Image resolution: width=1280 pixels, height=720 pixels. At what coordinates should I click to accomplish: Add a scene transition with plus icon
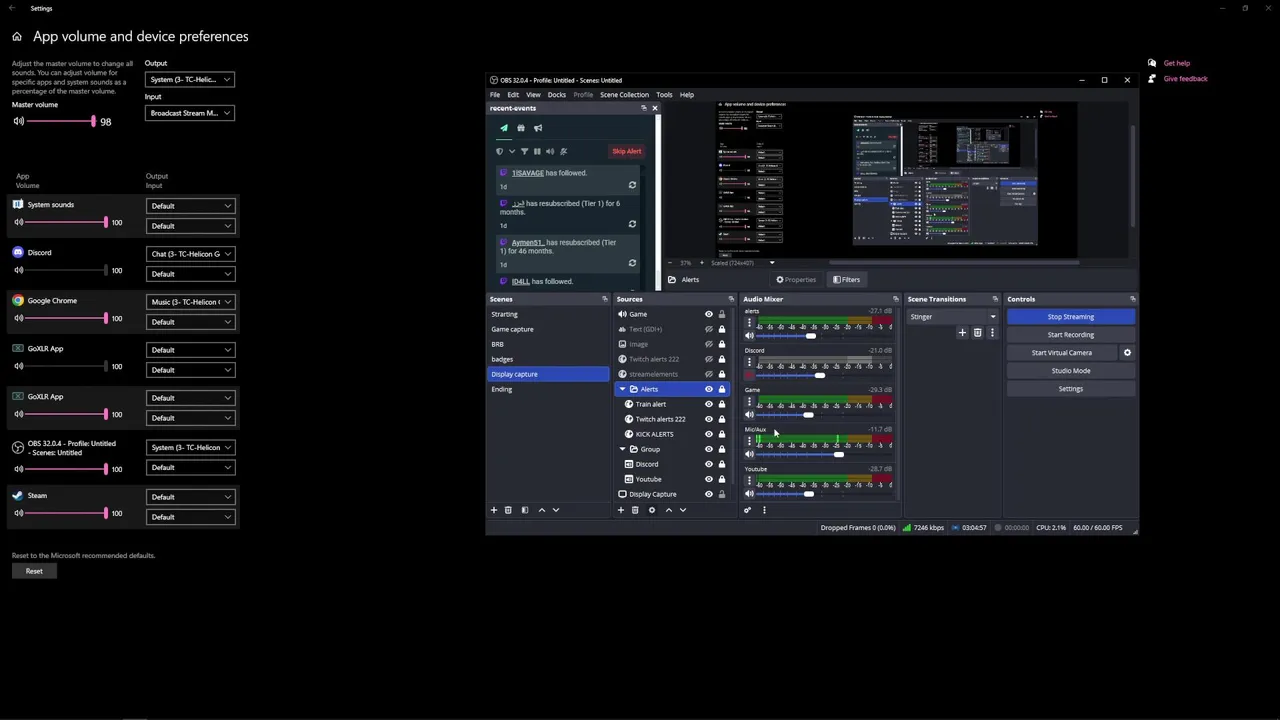pos(962,333)
